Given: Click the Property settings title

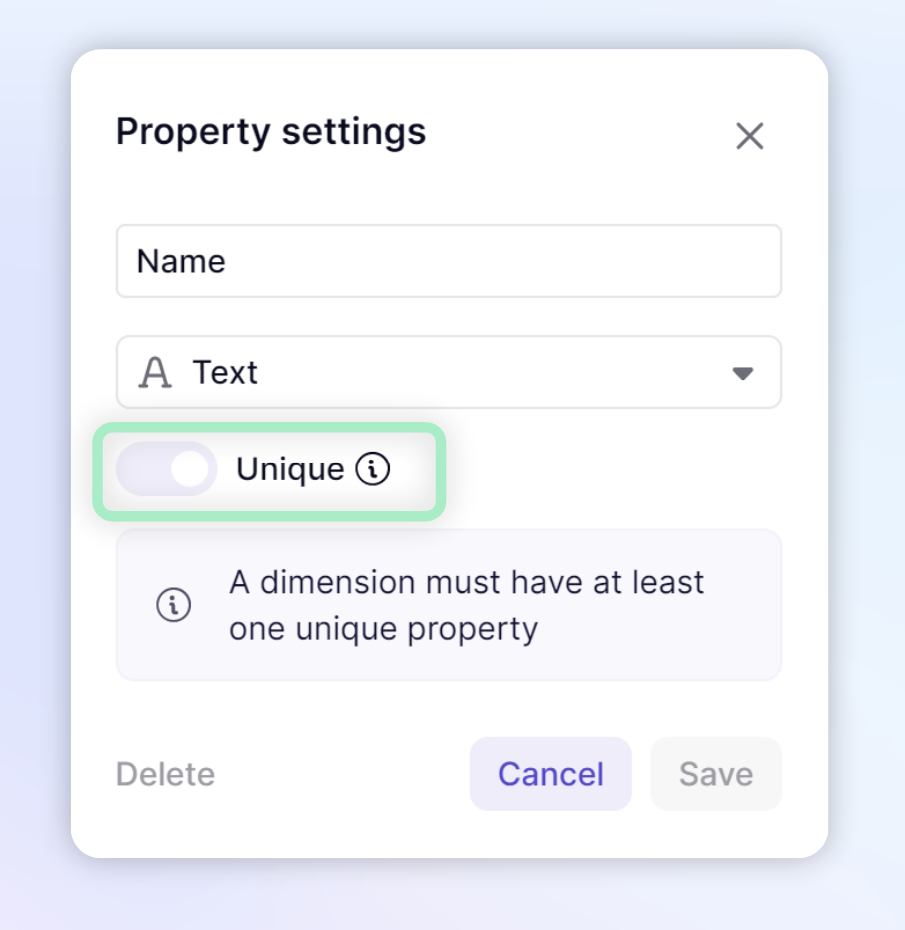Looking at the screenshot, I should 271,132.
